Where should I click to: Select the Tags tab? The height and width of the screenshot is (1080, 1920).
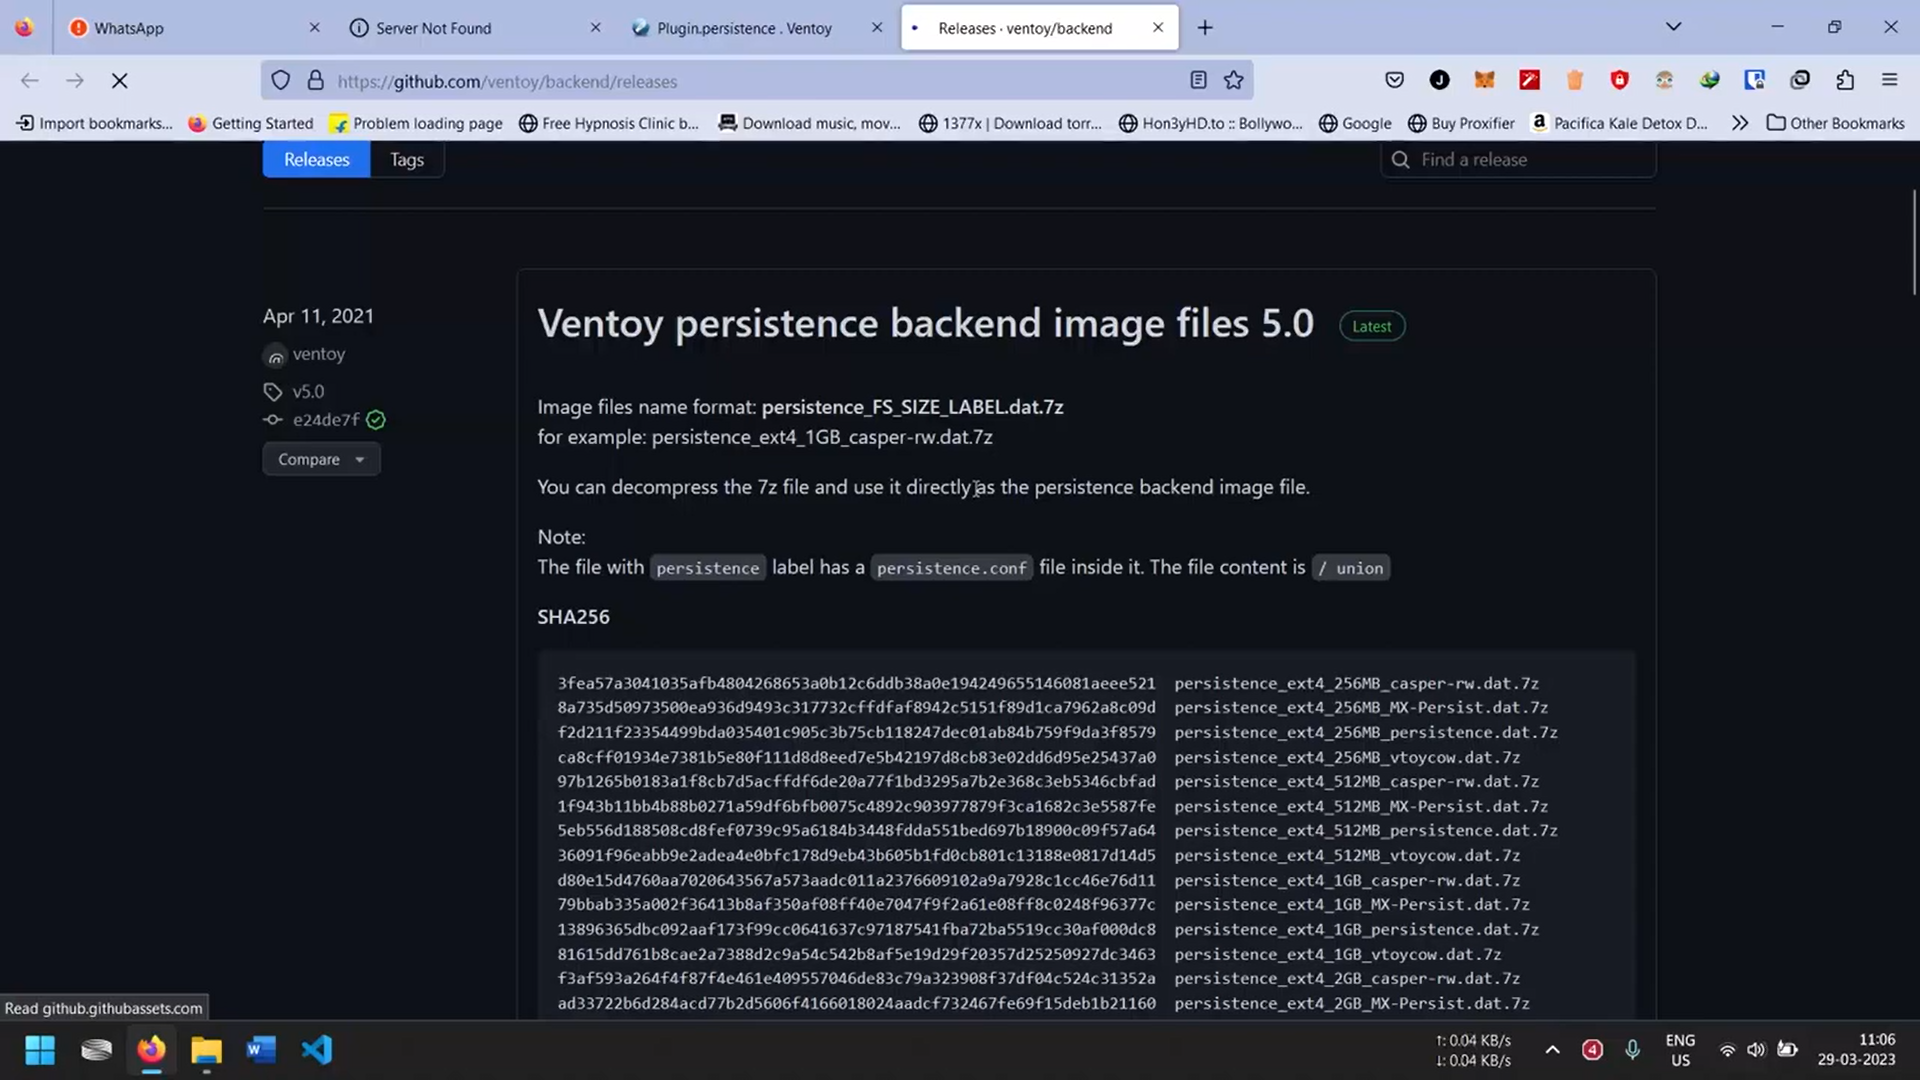[x=406, y=159]
